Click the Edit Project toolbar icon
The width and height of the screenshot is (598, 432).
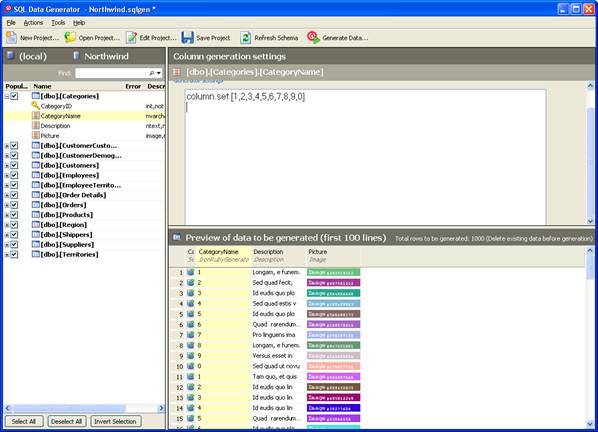[x=132, y=37]
